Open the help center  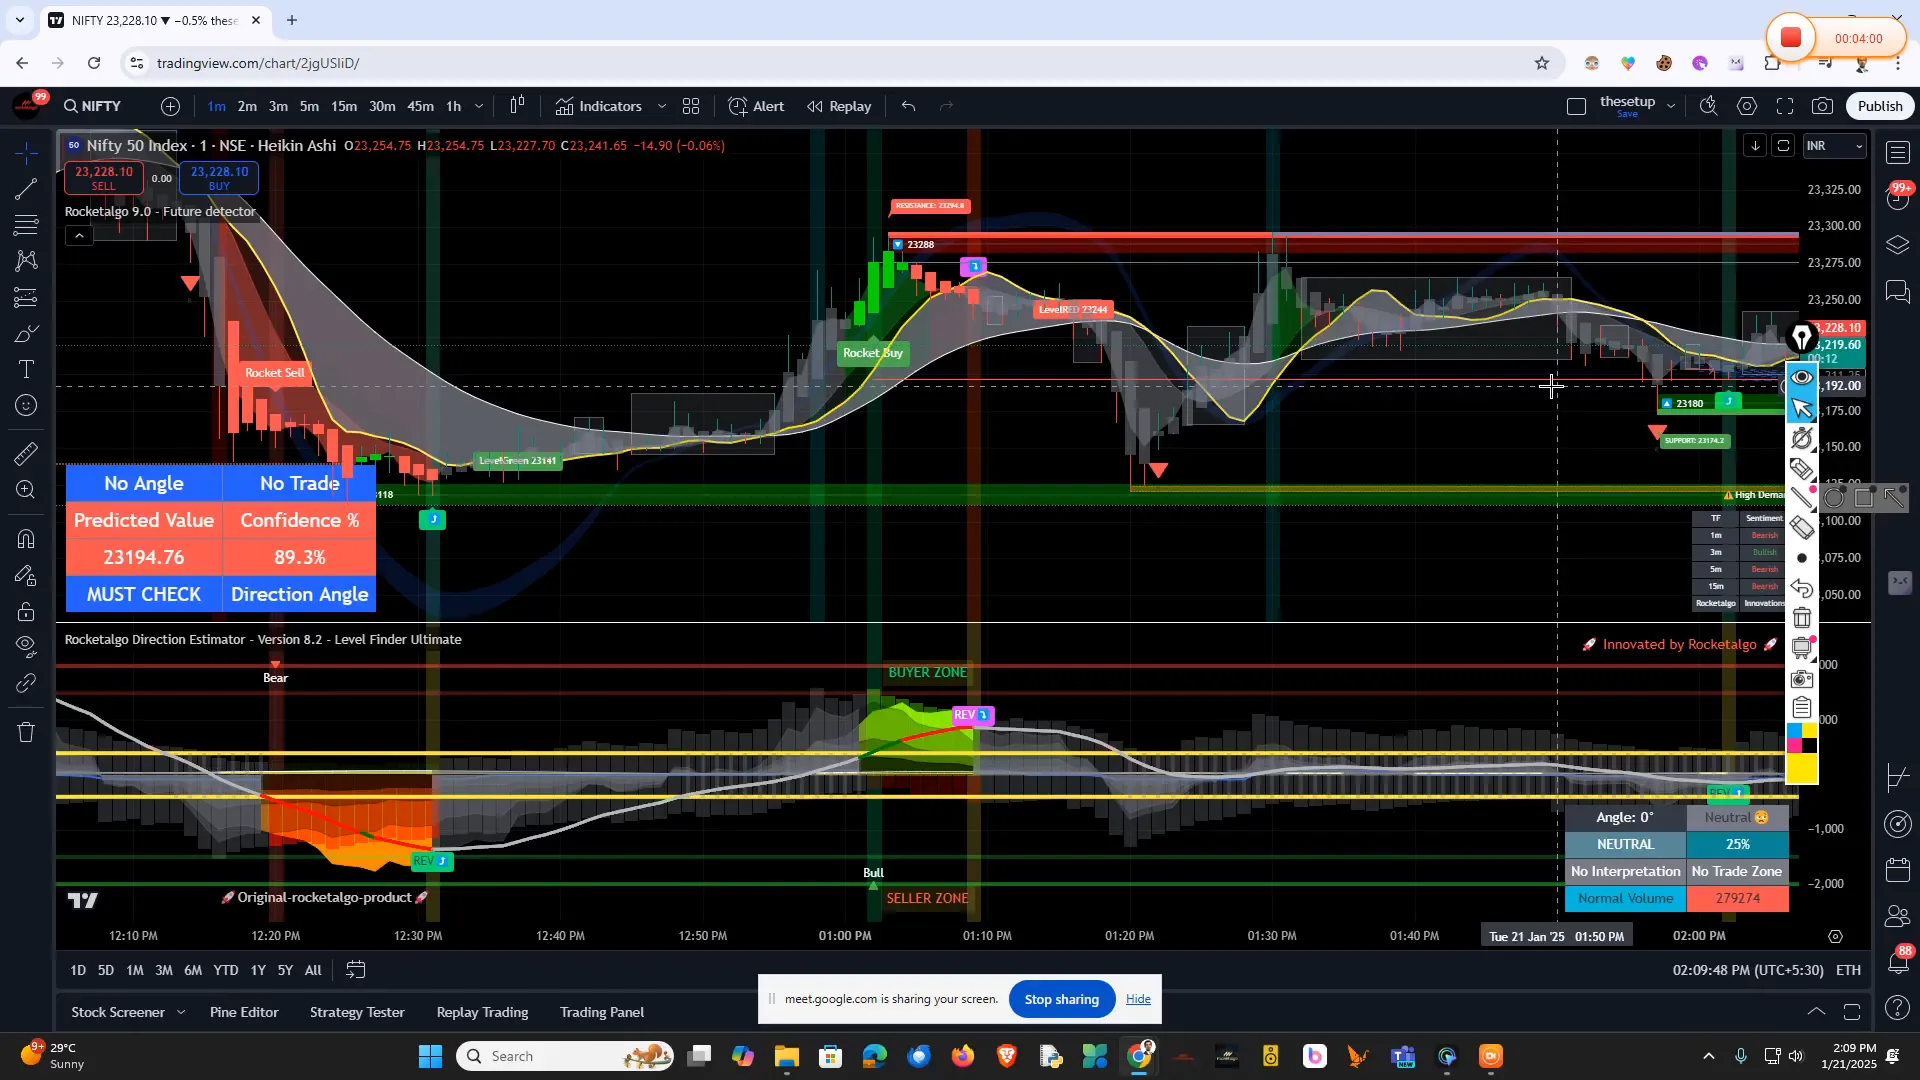coord(1898,1009)
